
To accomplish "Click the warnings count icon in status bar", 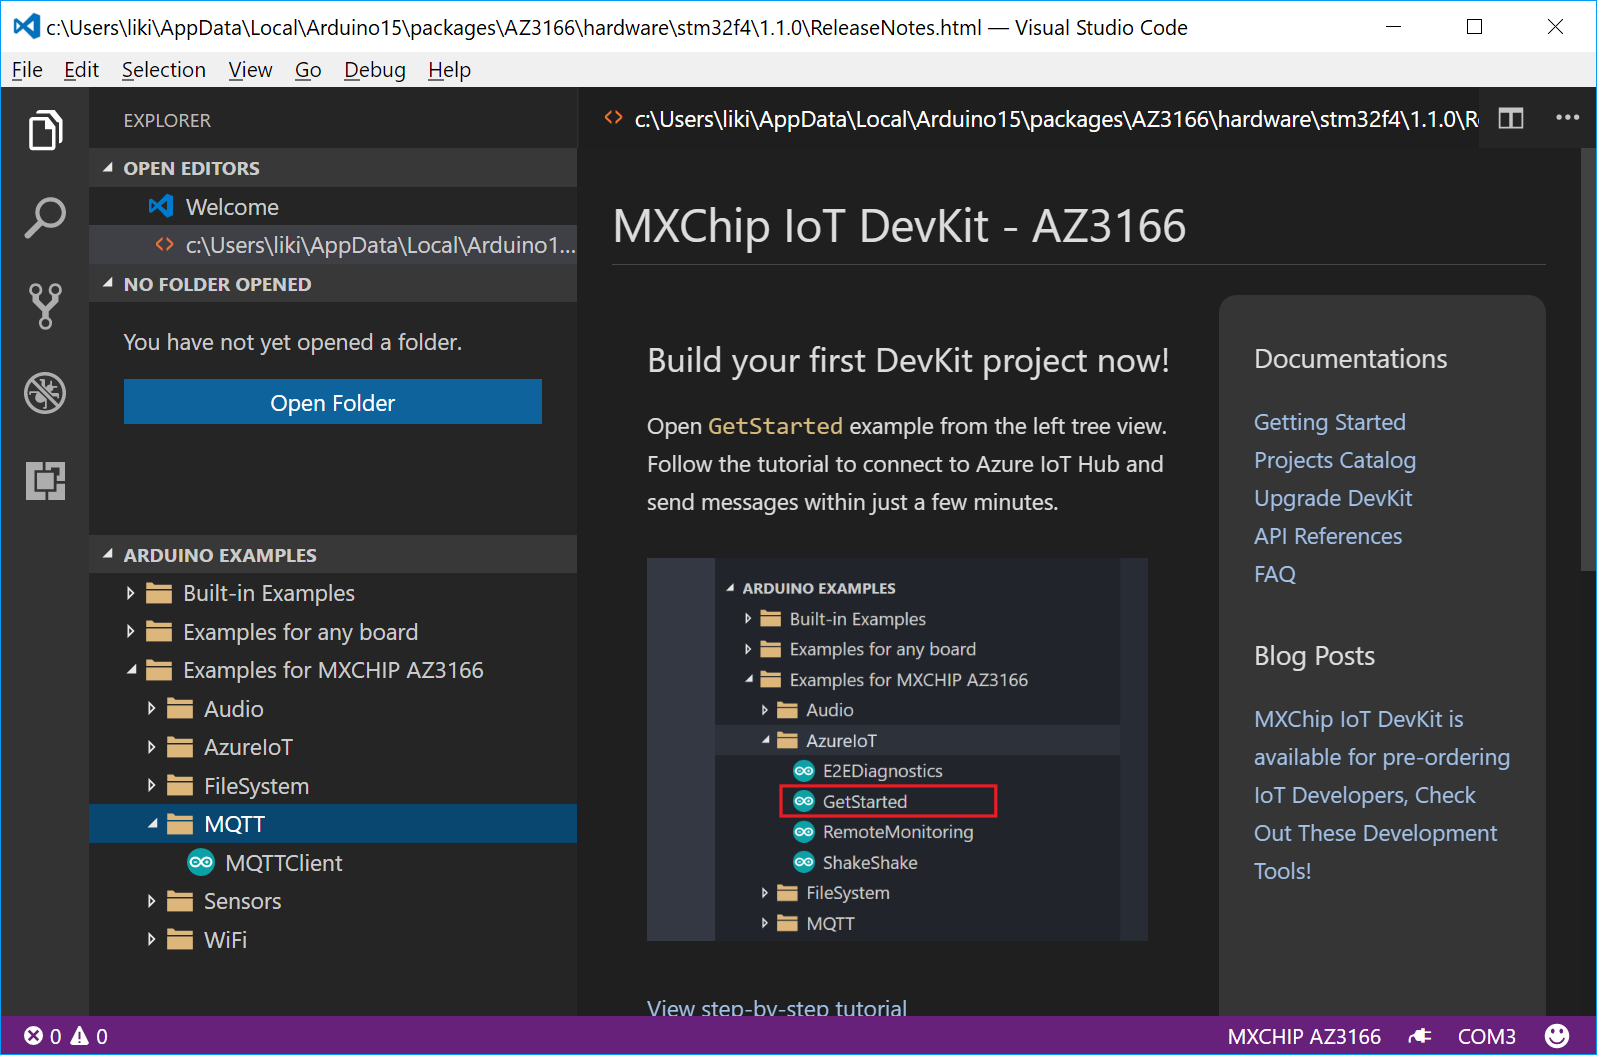I will pyautogui.click(x=79, y=1036).
